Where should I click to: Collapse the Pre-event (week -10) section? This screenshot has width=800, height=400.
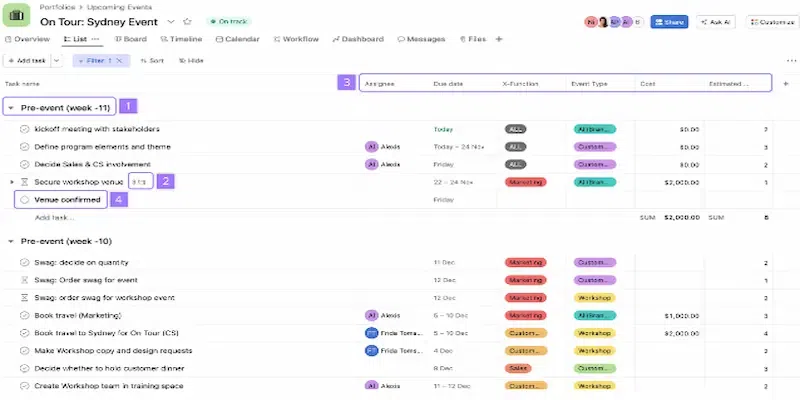click(x=11, y=241)
